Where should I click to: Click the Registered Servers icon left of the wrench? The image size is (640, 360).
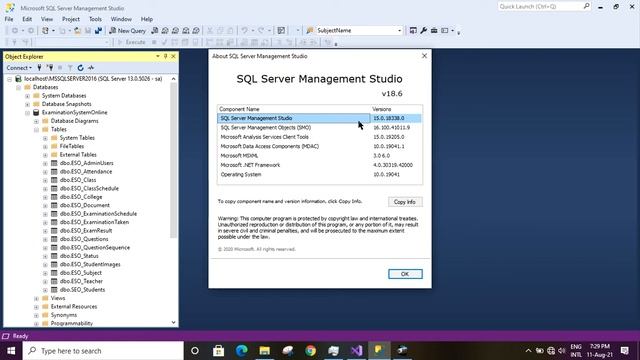pos(413,31)
